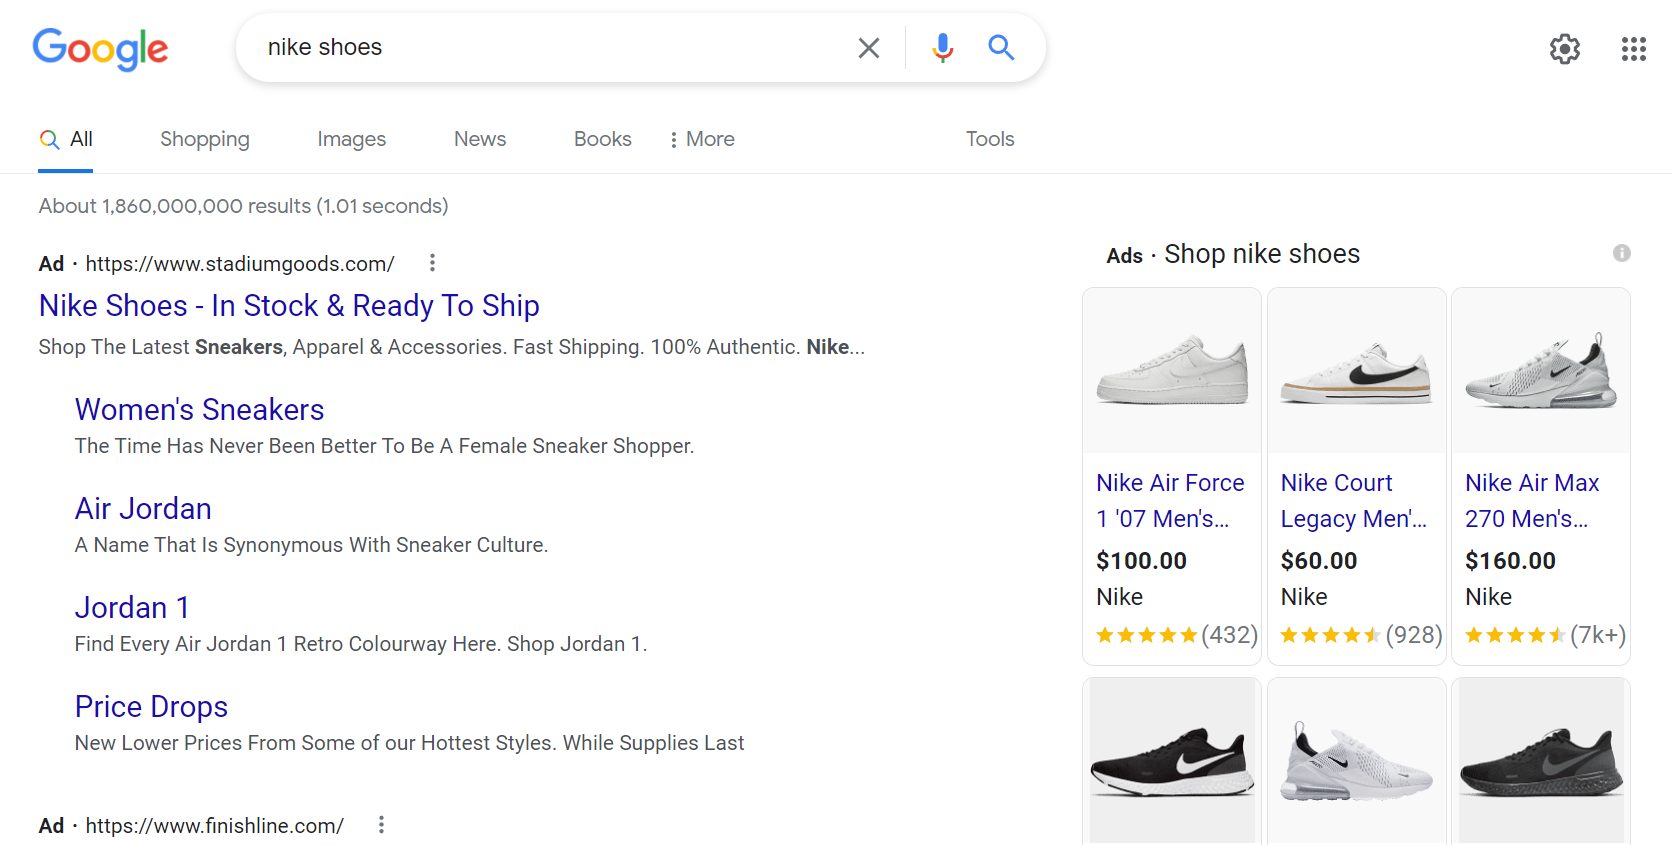Viewport: 1672px width, 845px height.
Task: Open the Books tab
Action: (x=603, y=139)
